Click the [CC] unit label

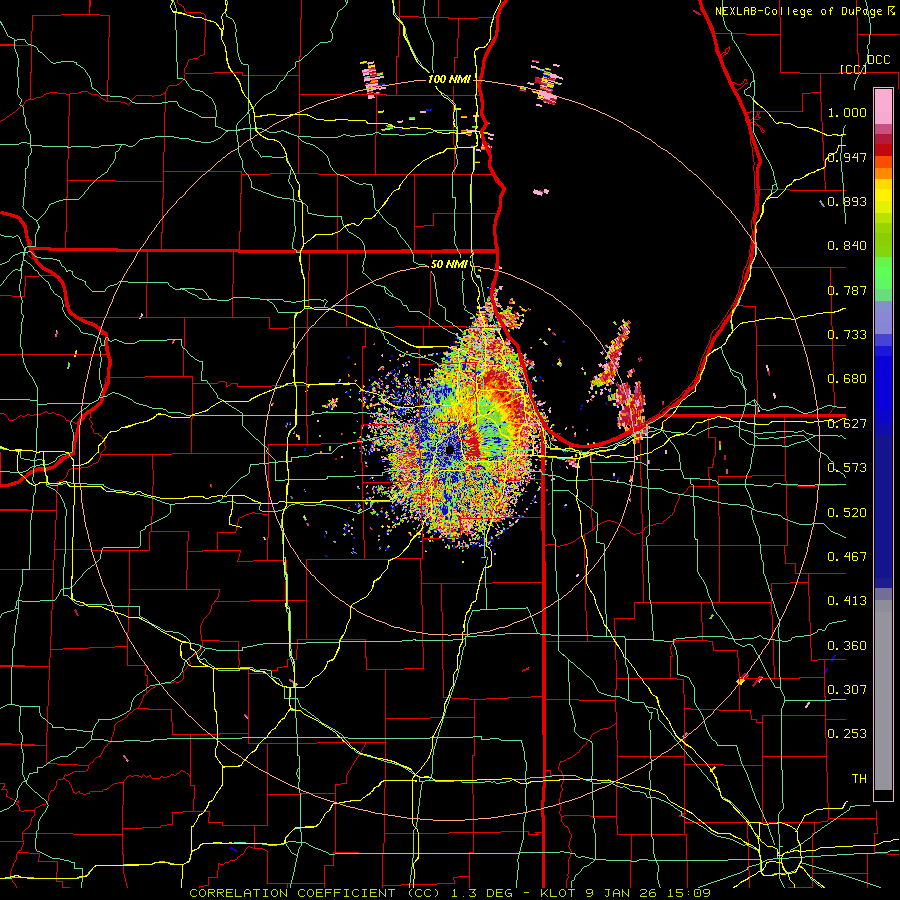[x=853, y=69]
